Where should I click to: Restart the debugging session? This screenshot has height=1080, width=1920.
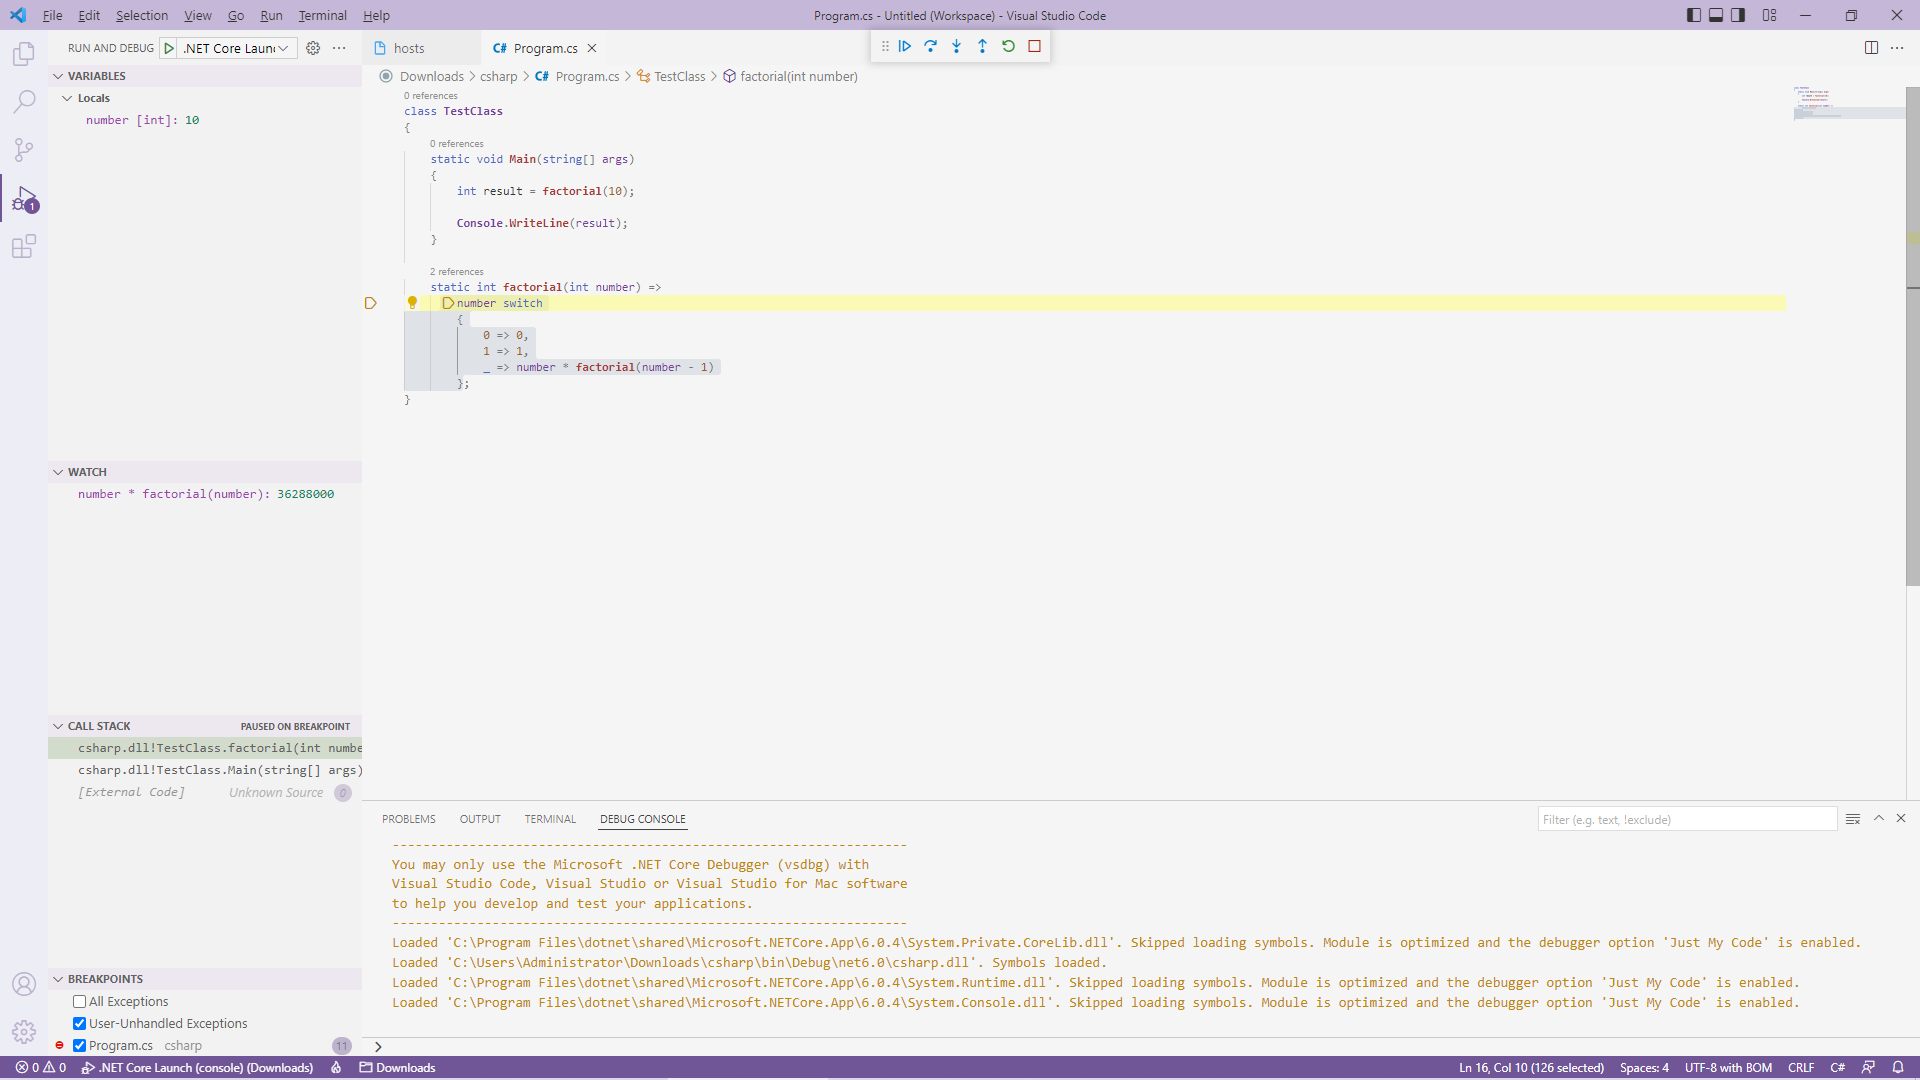pos(1008,46)
